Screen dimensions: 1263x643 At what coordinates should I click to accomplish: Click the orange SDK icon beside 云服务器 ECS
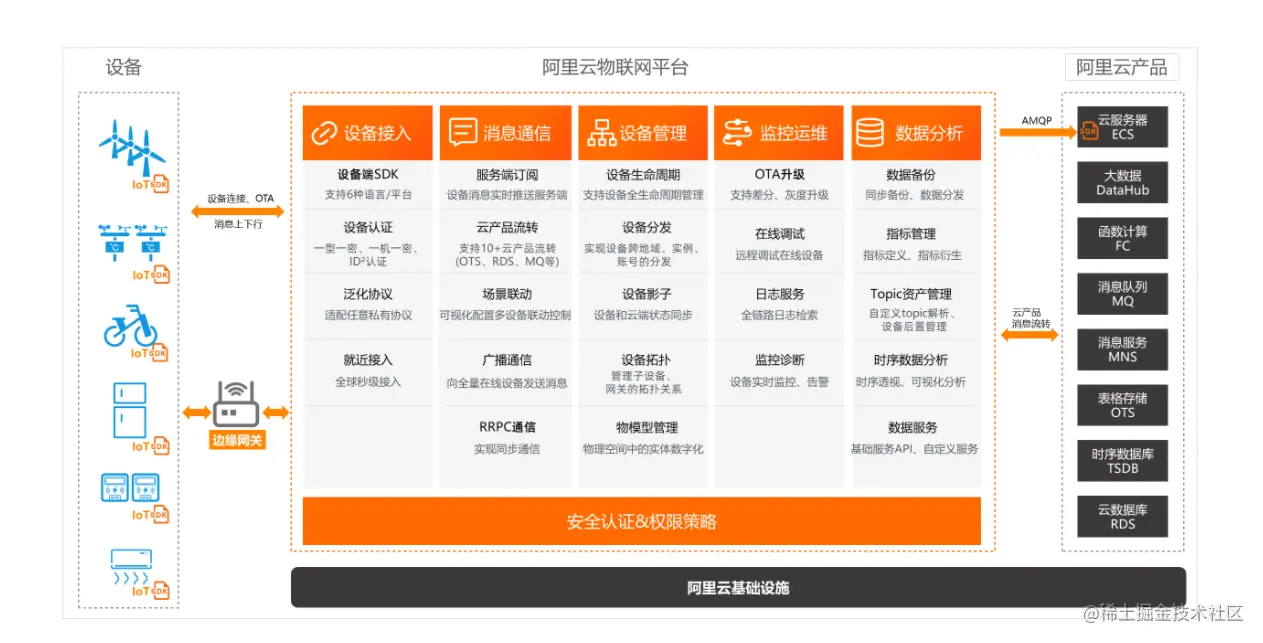coord(1087,131)
